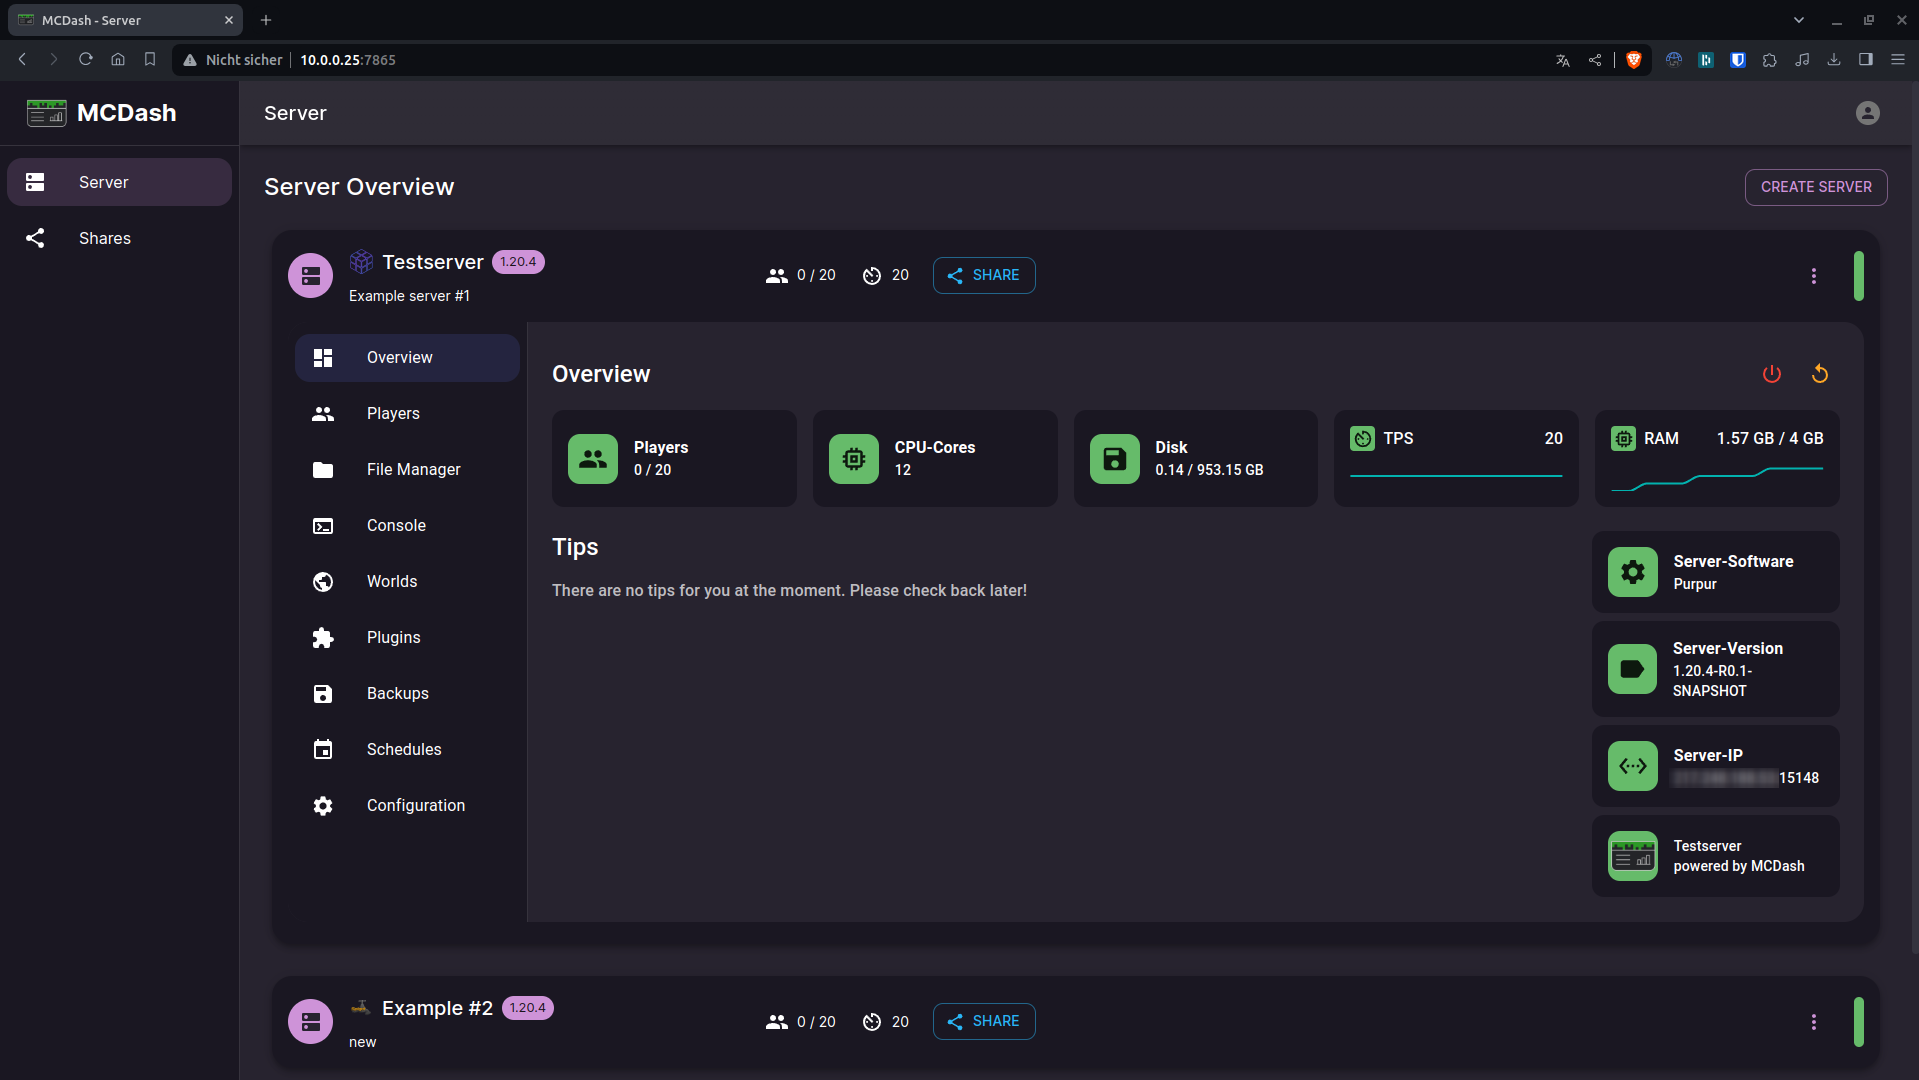Go to browser home page
Screen dimensions: 1919x1080
[x=117, y=59]
